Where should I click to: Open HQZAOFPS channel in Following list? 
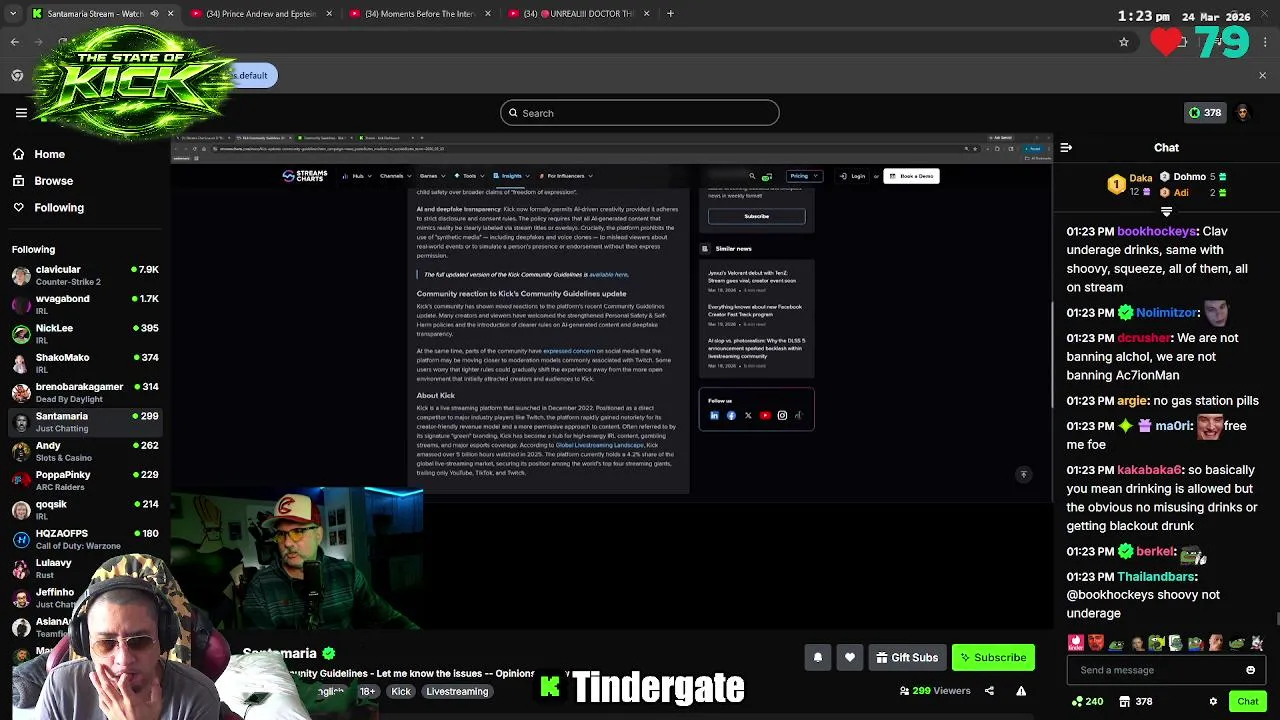click(85, 539)
